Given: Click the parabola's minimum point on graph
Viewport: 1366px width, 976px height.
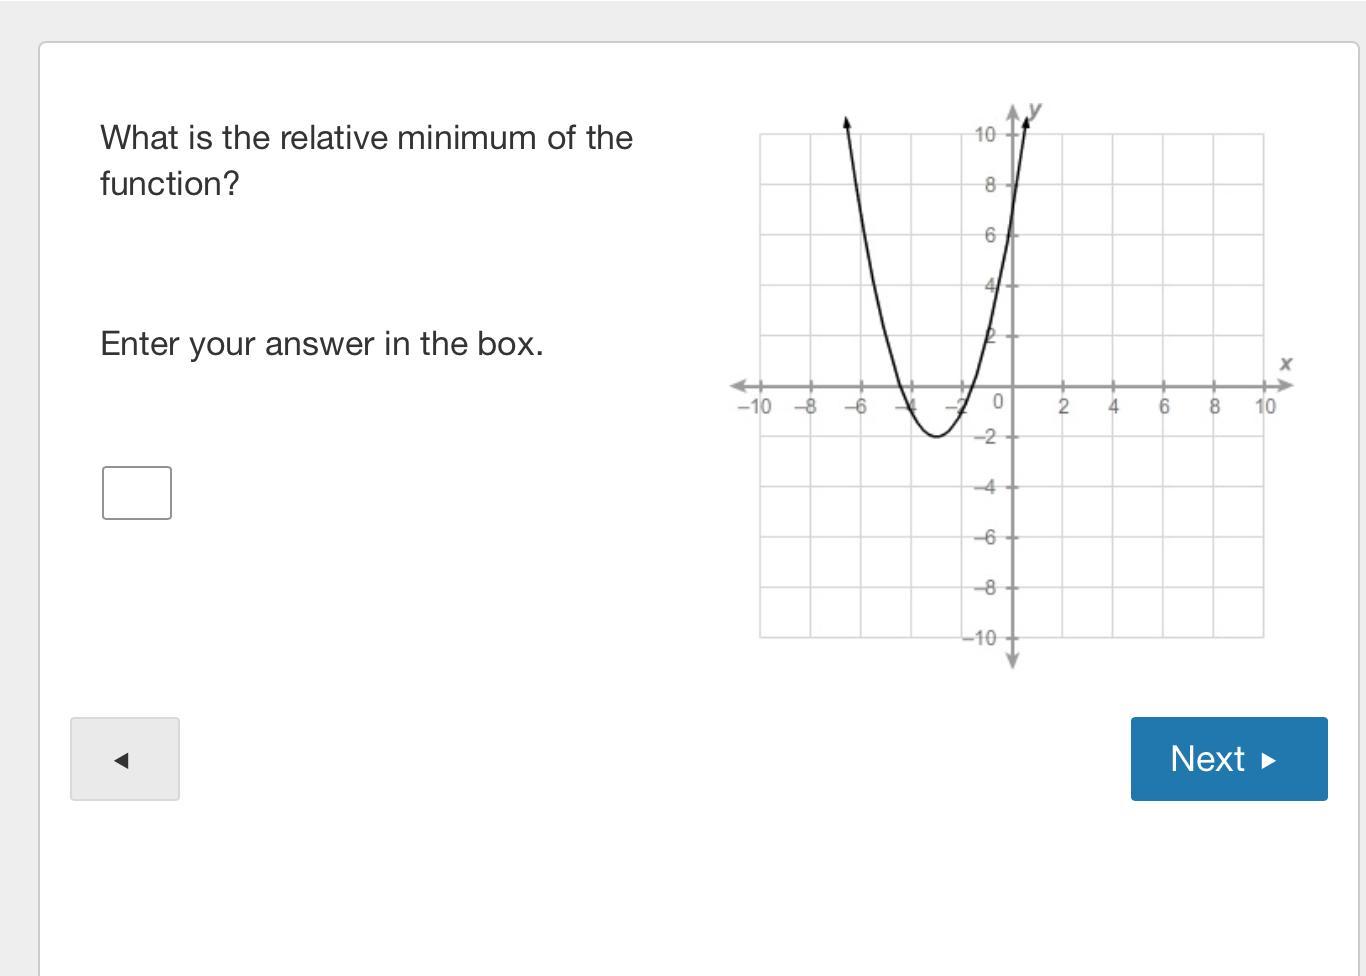Looking at the screenshot, I should tap(936, 436).
